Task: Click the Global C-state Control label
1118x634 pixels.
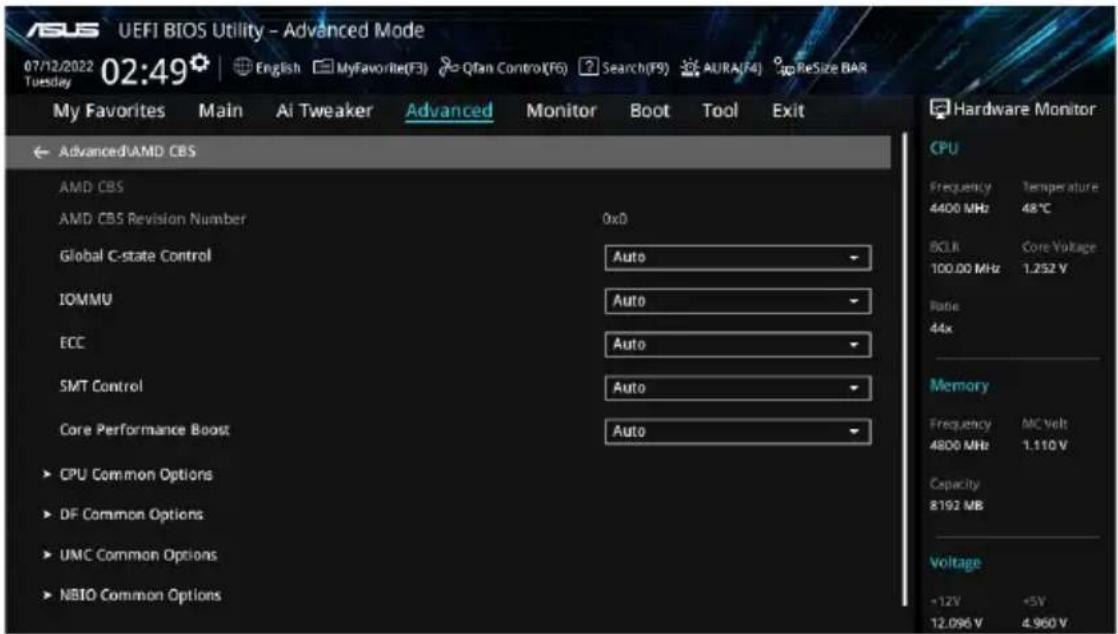Action: coord(135,256)
